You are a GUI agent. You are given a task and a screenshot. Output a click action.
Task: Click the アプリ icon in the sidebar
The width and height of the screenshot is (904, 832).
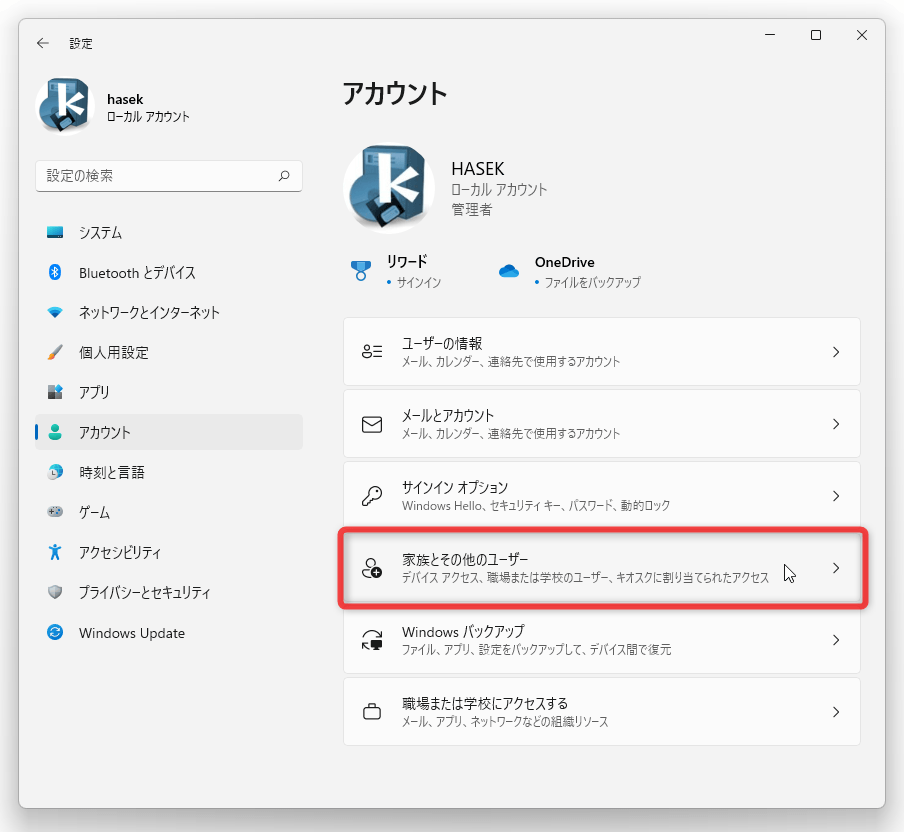[x=55, y=392]
